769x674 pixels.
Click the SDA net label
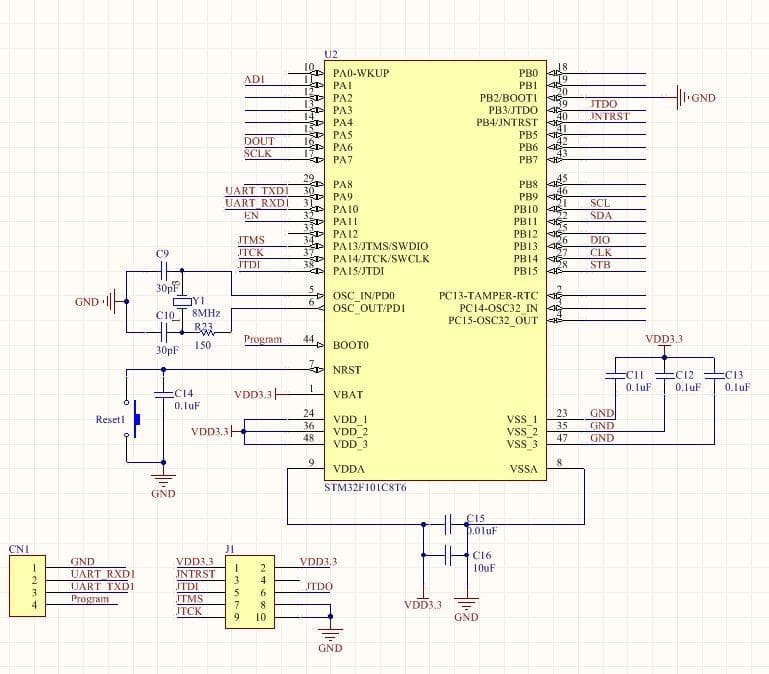[x=601, y=215]
